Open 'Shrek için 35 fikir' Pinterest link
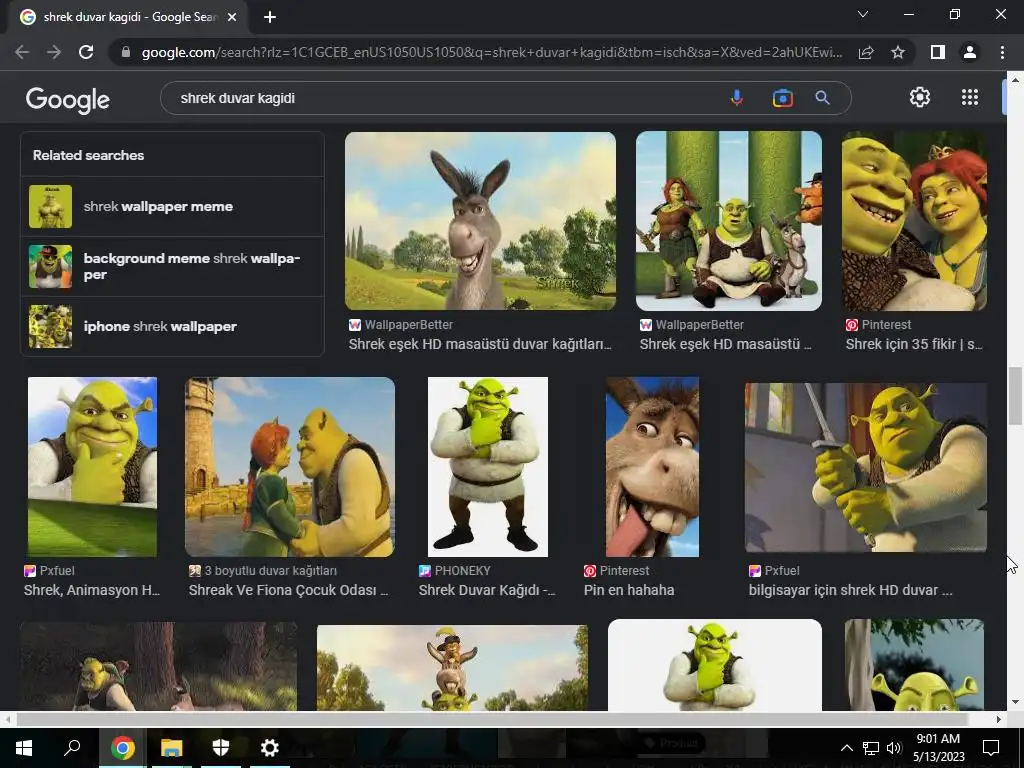Image resolution: width=1024 pixels, height=768 pixels. click(914, 344)
